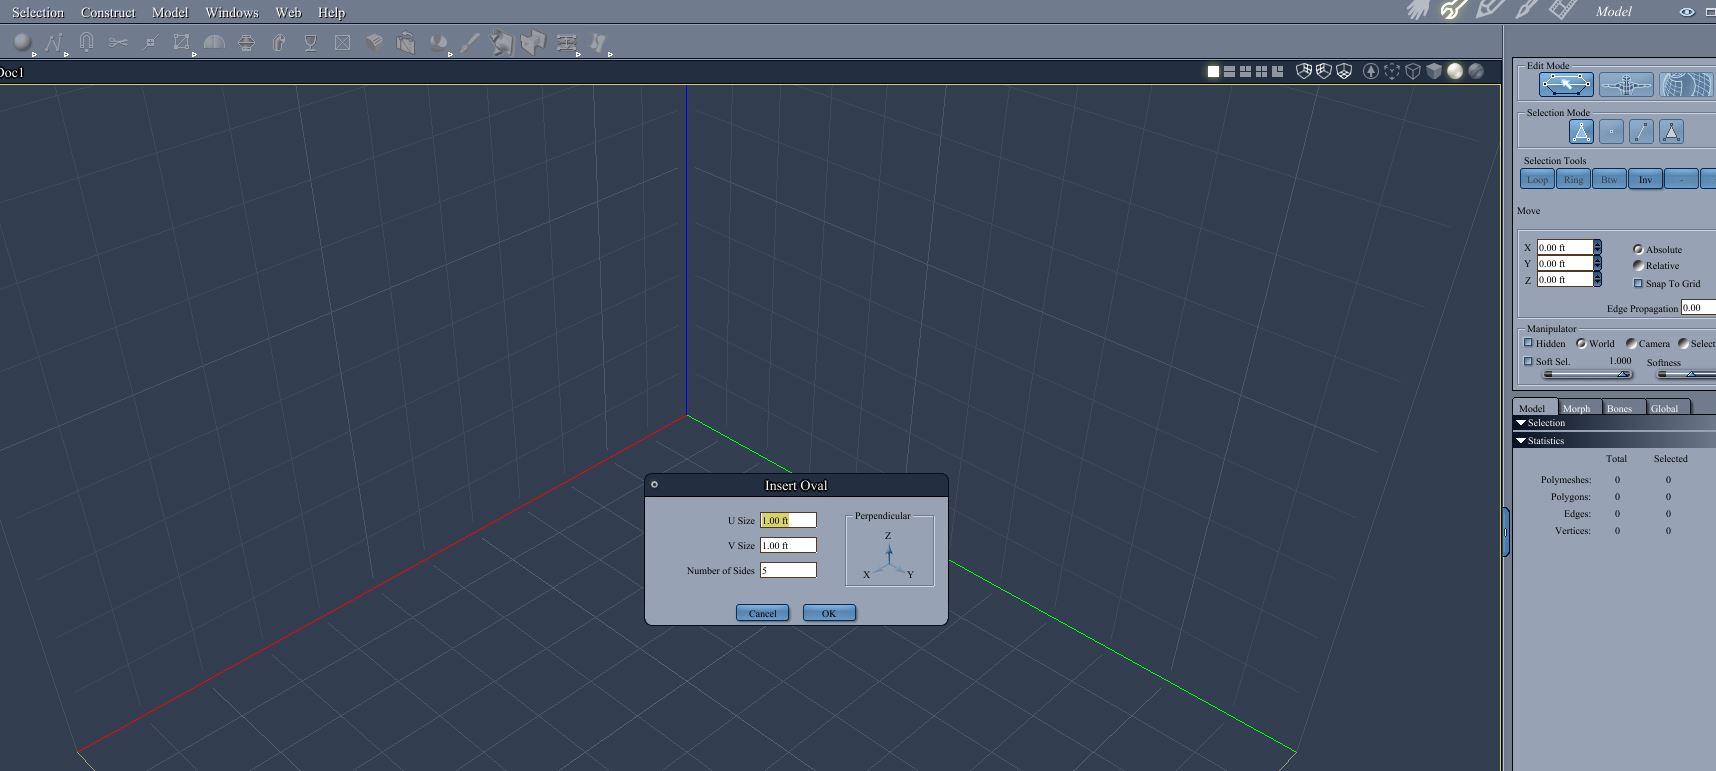Viewport: 1716px width, 771px height.
Task: Click the Move Z value stepper
Action: click(x=1597, y=279)
